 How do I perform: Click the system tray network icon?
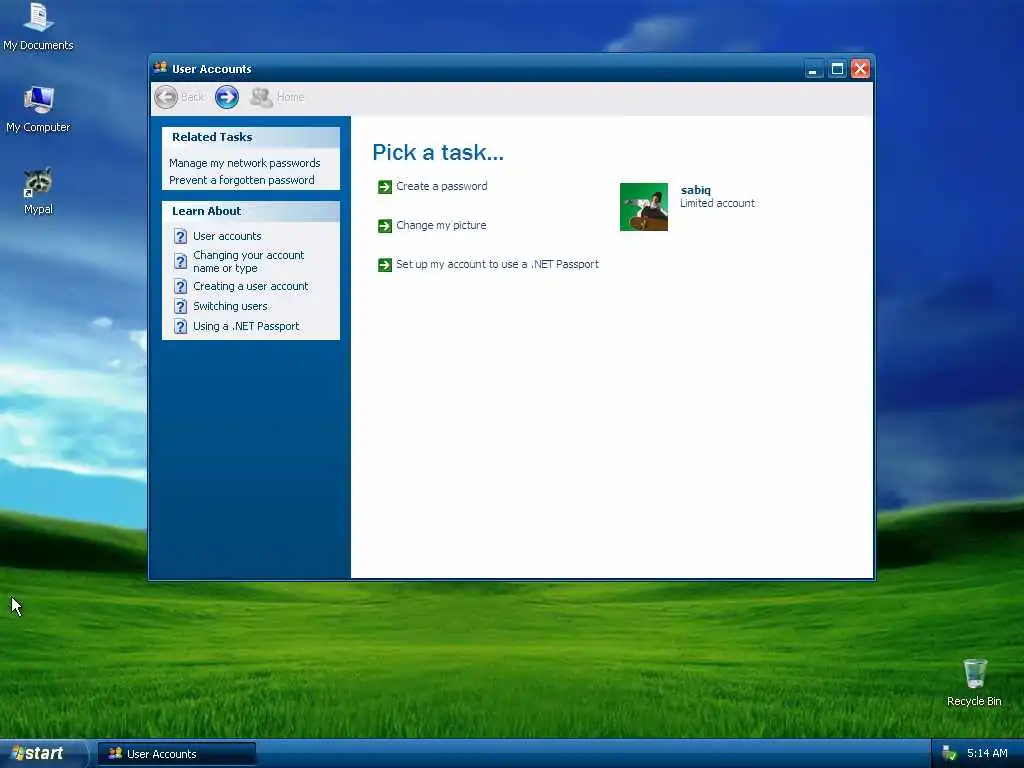[x=949, y=754]
